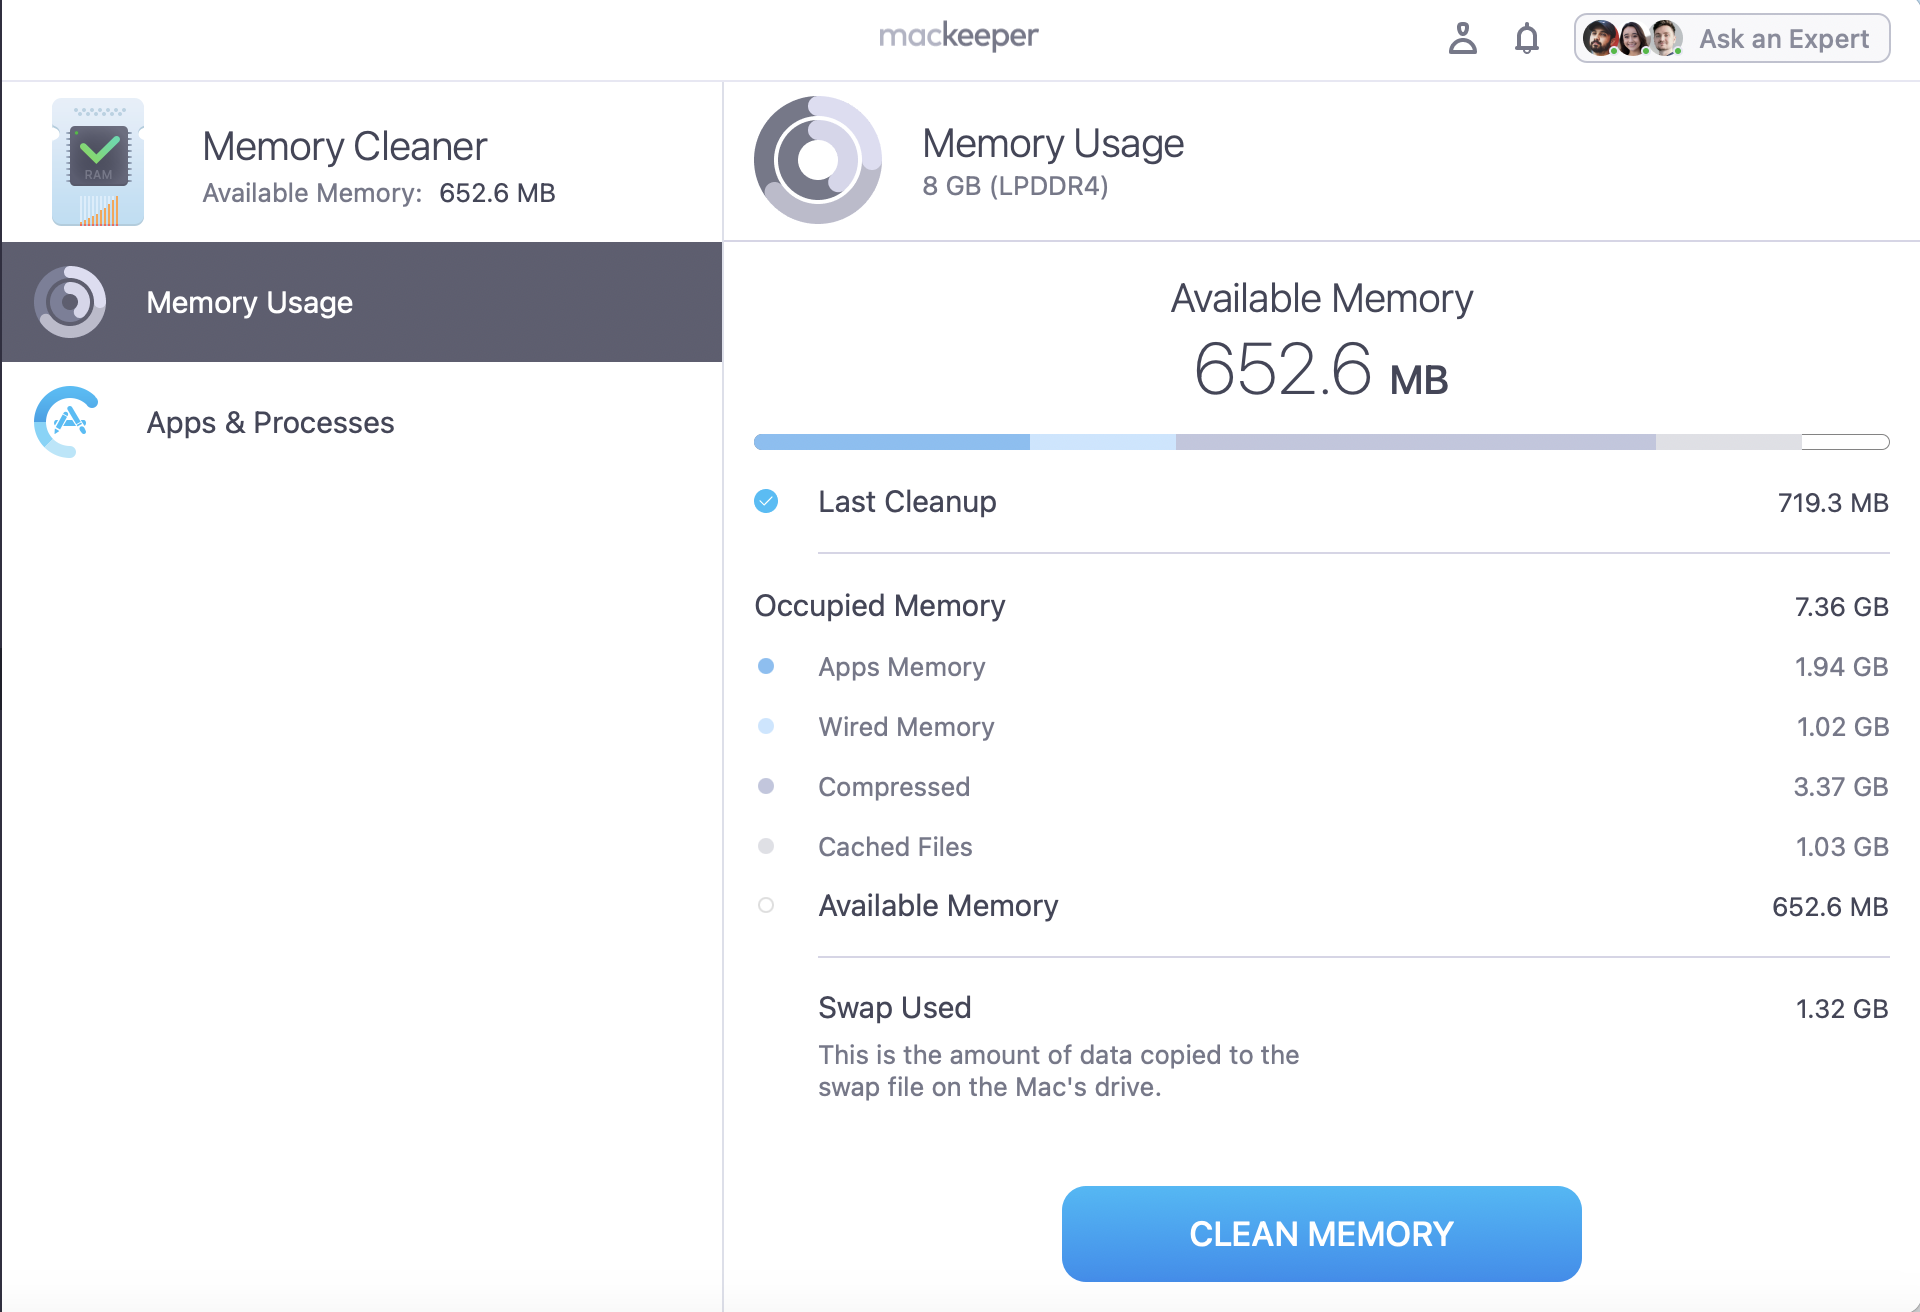Image resolution: width=1920 pixels, height=1312 pixels.
Task: Open the Apps & Processes section
Action: (x=269, y=422)
